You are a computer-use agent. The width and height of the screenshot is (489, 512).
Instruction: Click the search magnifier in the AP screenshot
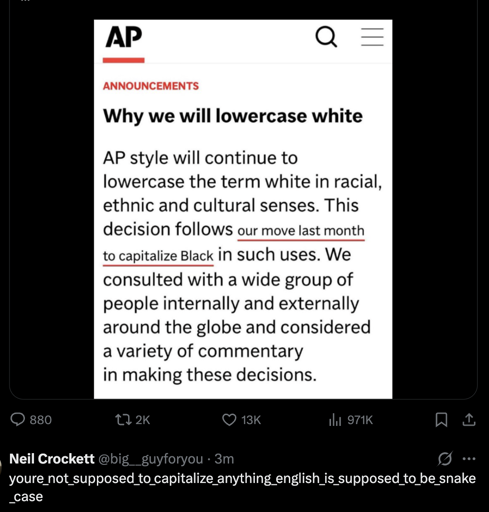pos(326,37)
